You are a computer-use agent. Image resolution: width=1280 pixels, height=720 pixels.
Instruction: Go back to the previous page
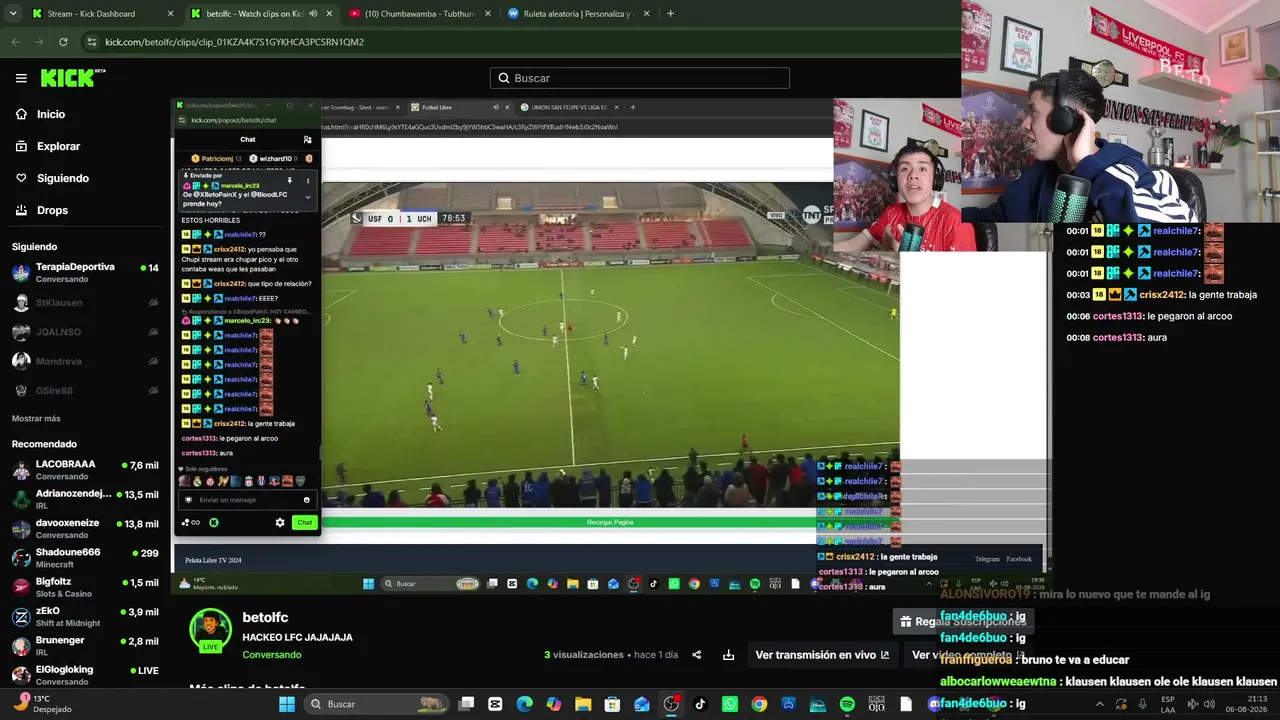tap(15, 42)
